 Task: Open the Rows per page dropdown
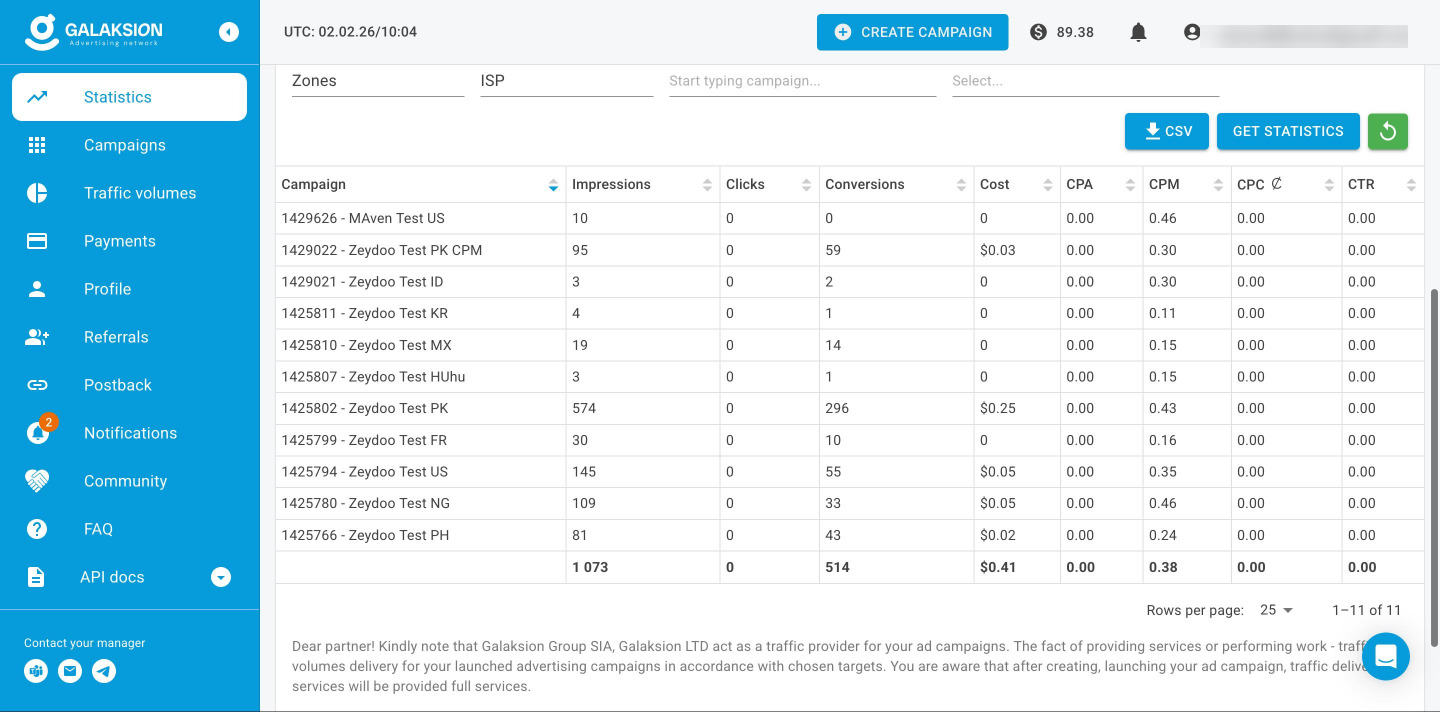(1277, 610)
